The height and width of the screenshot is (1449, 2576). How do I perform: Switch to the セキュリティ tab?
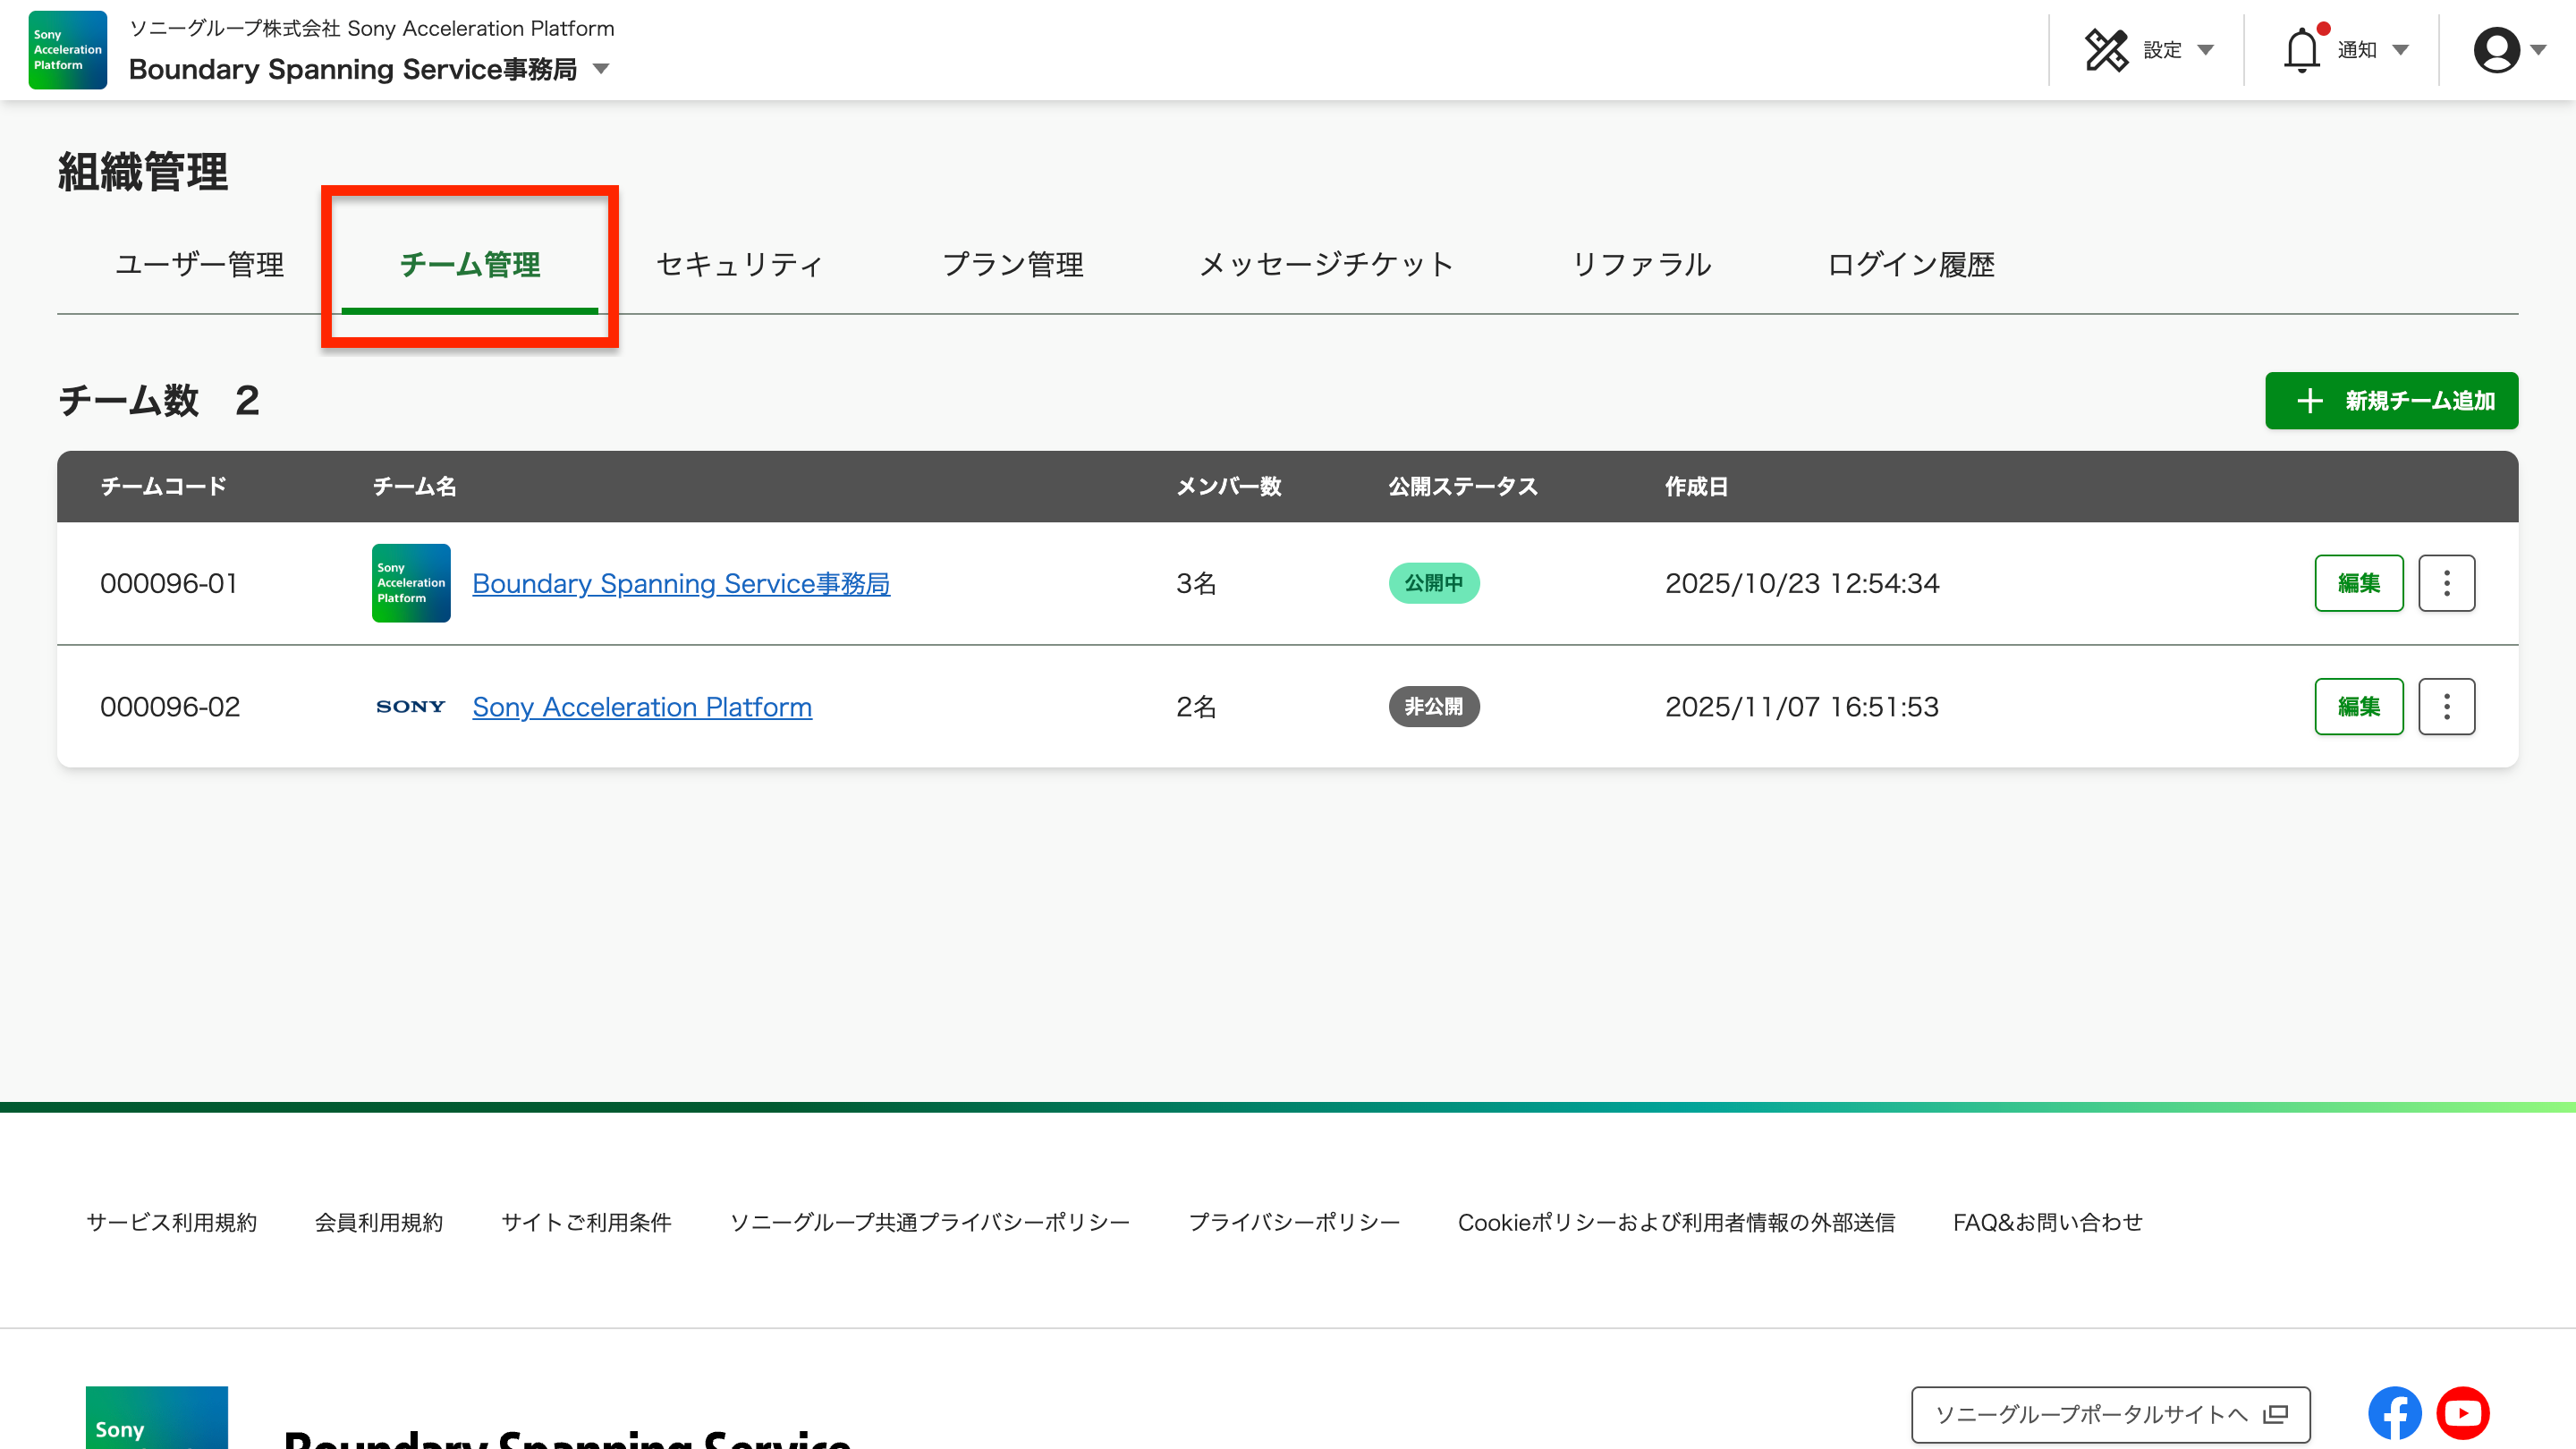click(x=739, y=265)
